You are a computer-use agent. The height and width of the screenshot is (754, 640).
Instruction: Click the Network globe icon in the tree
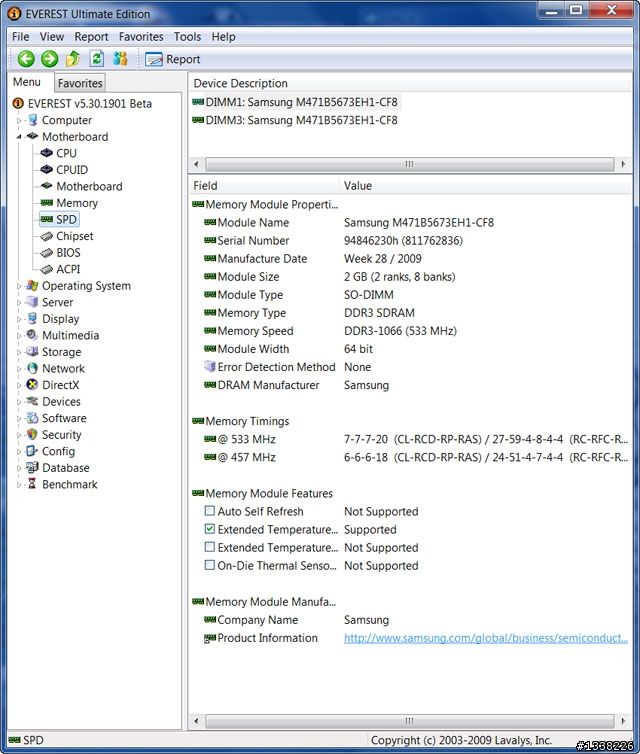32,368
